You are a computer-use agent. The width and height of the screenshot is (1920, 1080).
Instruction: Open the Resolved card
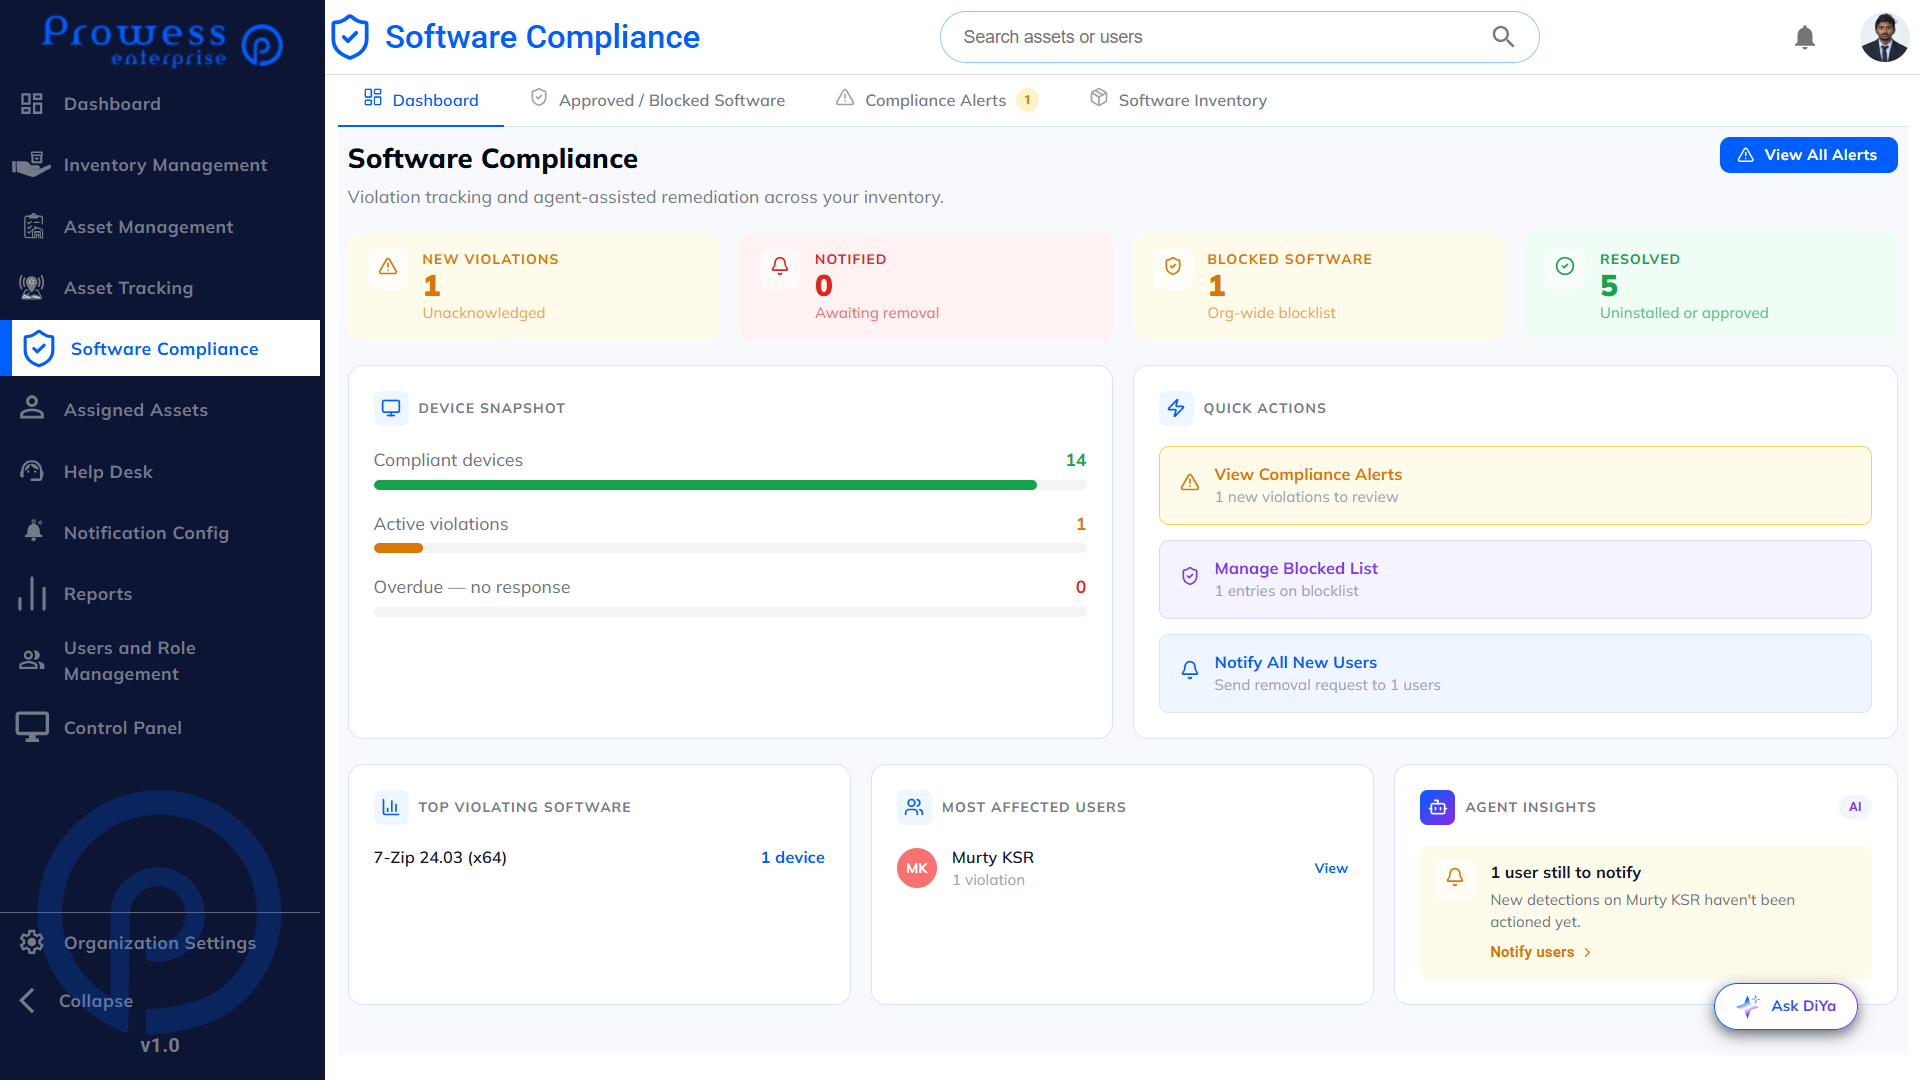pos(1711,286)
